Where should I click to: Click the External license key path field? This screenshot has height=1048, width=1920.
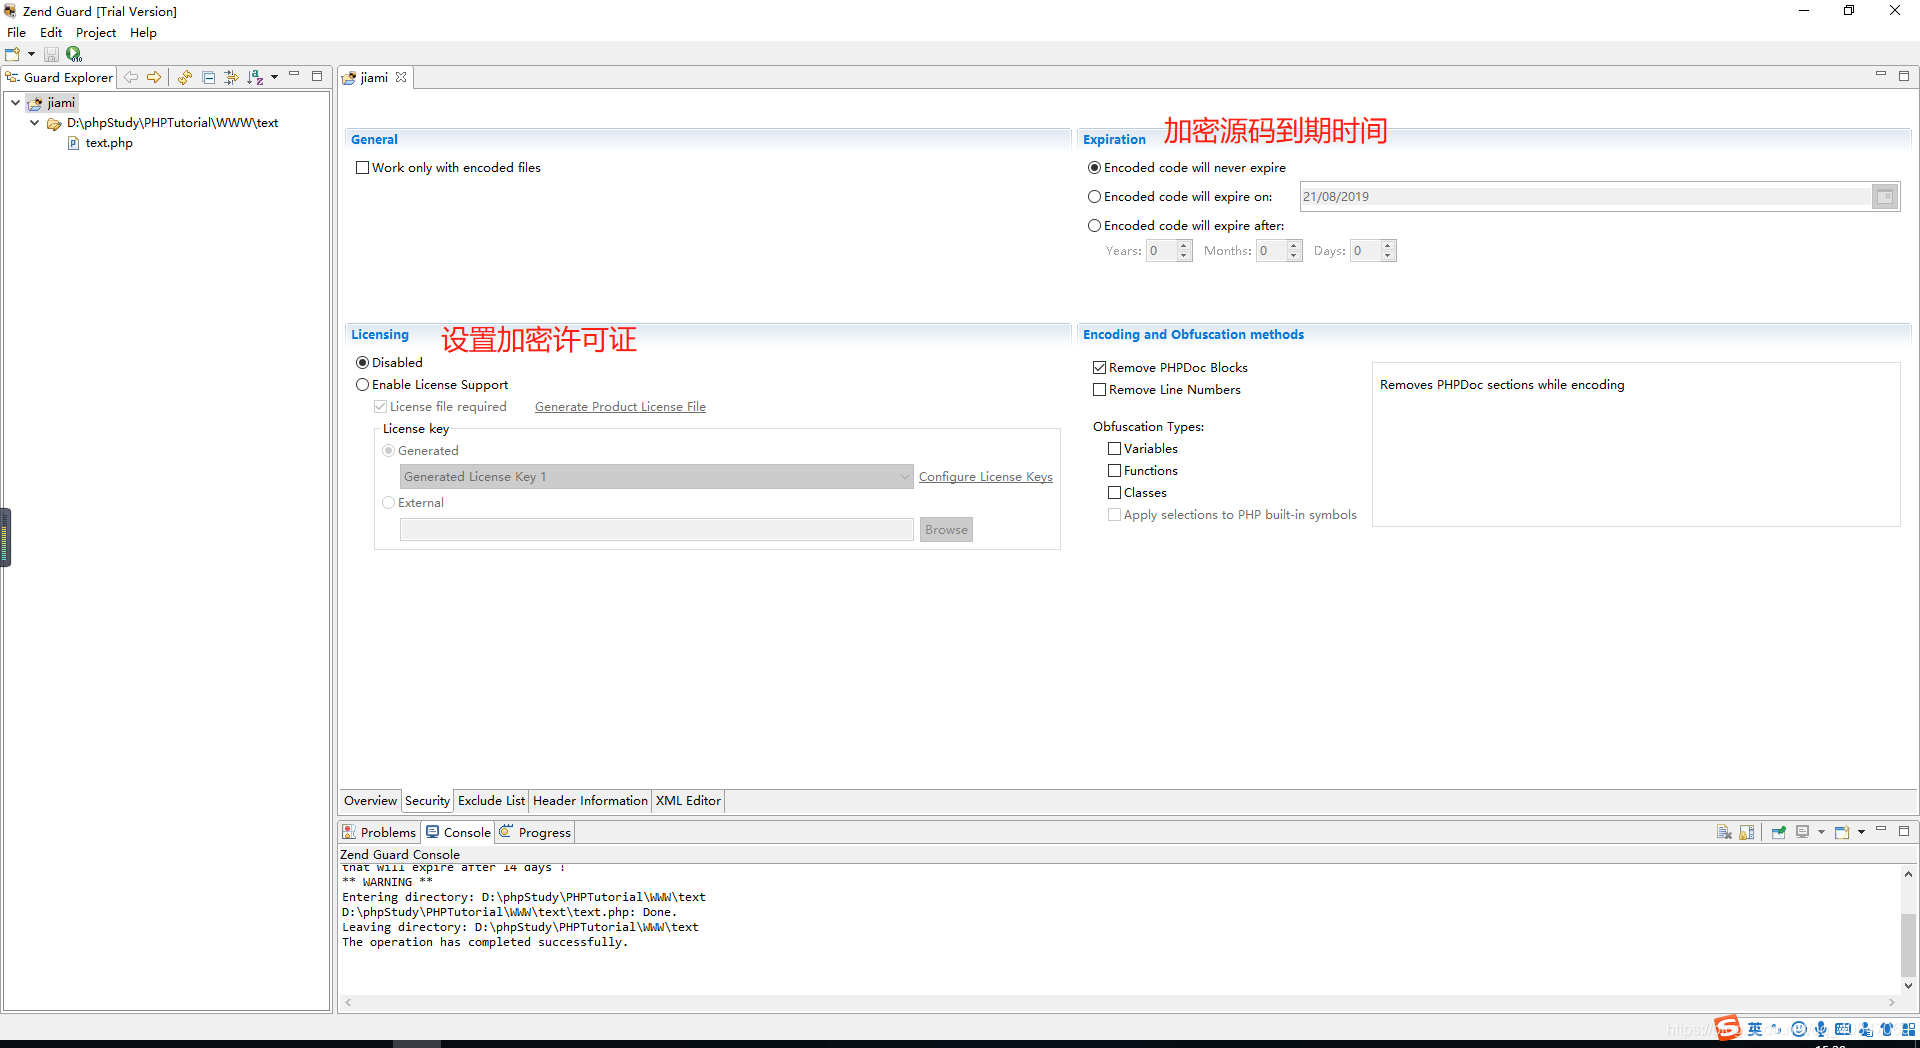point(657,530)
